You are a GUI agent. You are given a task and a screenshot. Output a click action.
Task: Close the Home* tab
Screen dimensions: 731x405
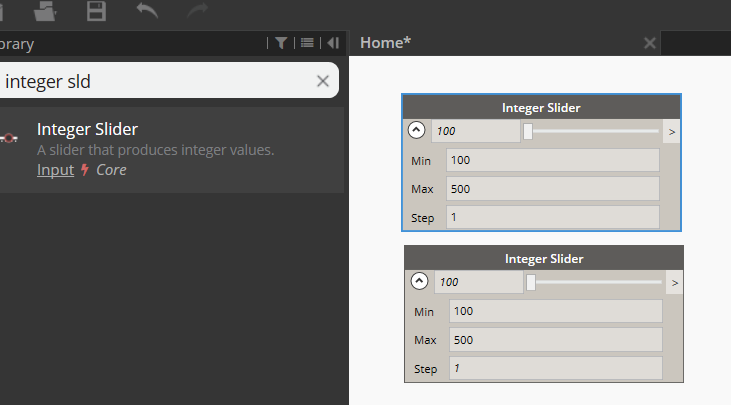[649, 43]
